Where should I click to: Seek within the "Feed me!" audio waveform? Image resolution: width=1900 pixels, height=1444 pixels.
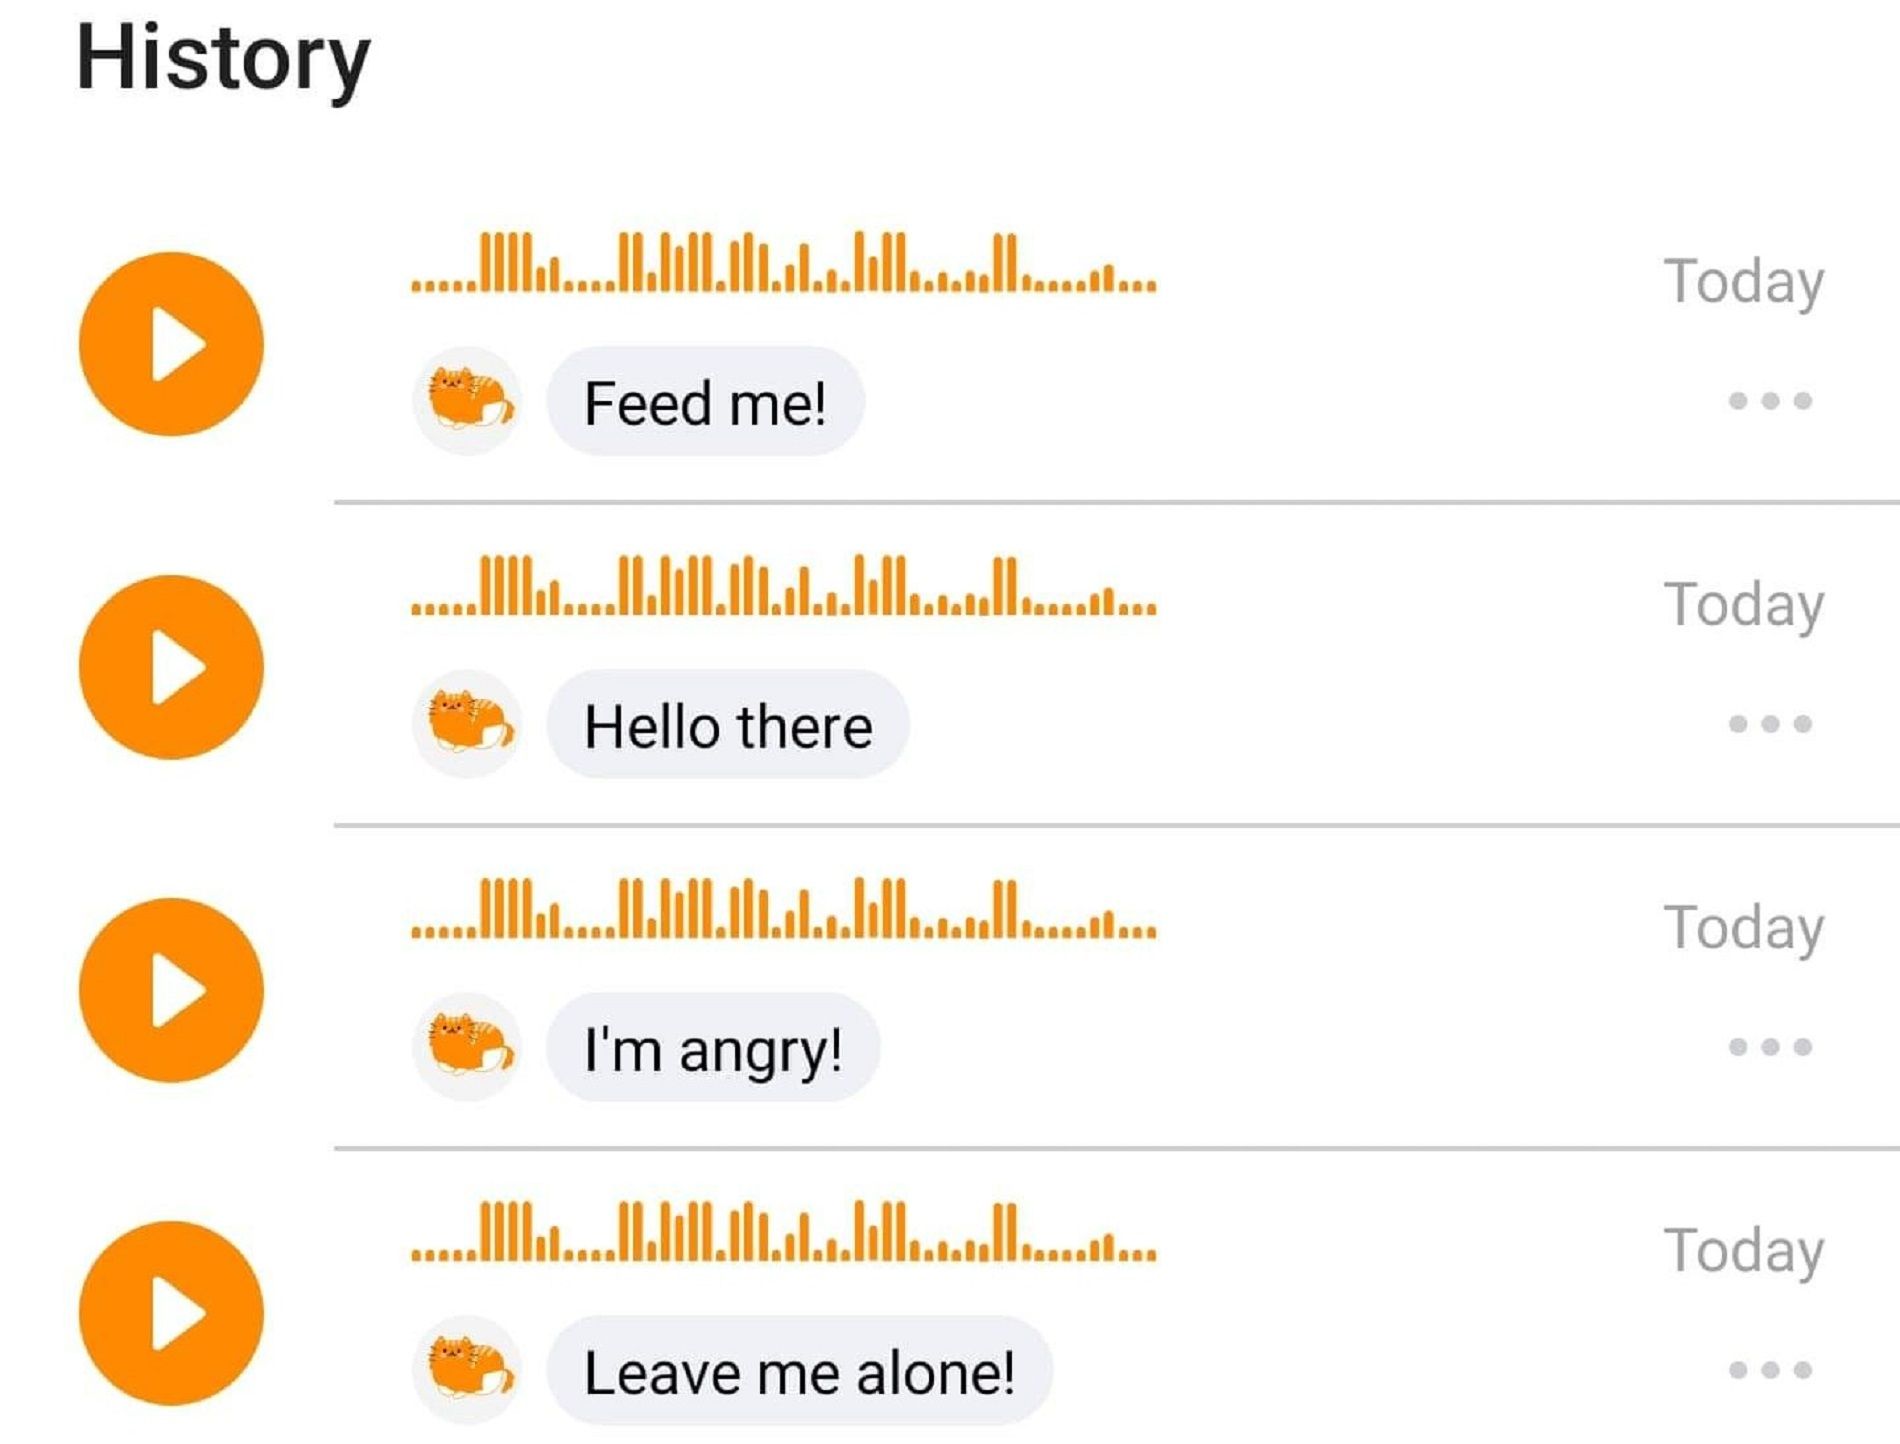click(x=784, y=262)
